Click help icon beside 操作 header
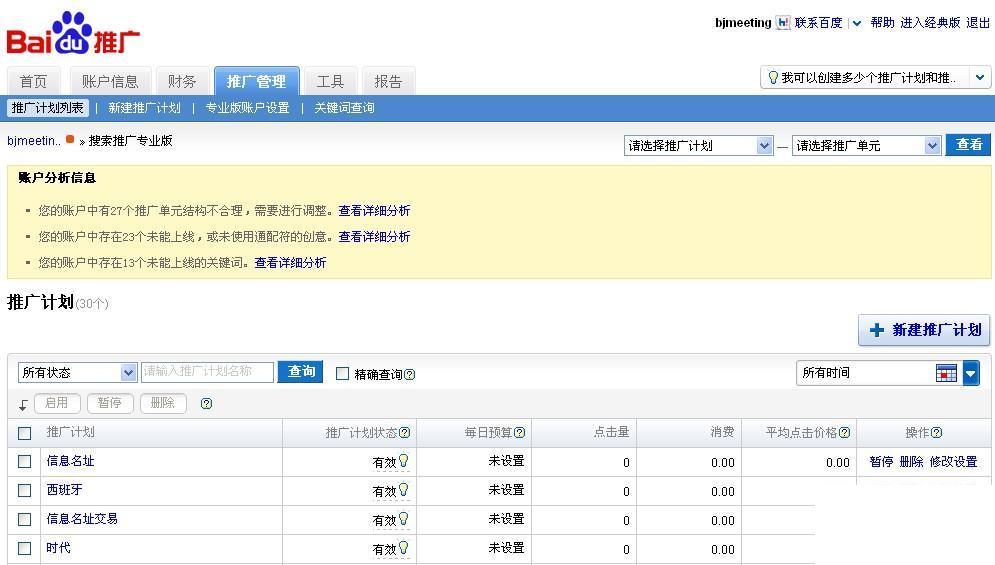 [x=936, y=432]
